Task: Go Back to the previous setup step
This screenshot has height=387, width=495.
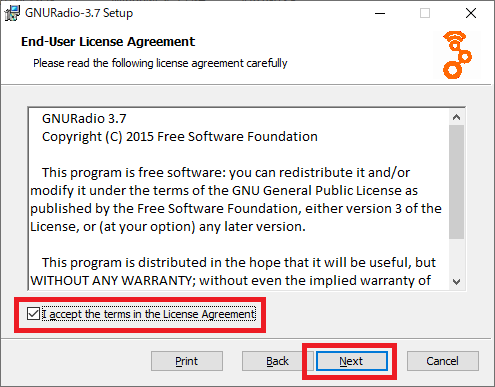Action: pos(277,361)
